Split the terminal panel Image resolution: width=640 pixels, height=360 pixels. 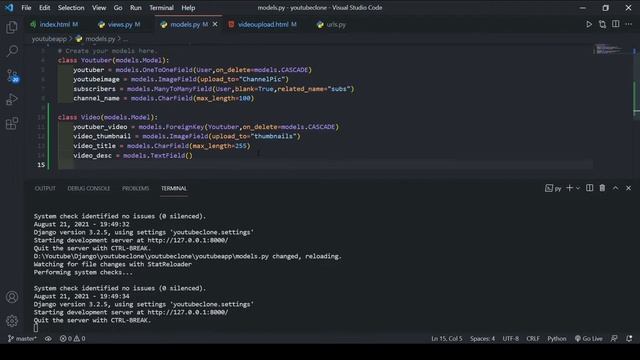tap(589, 188)
